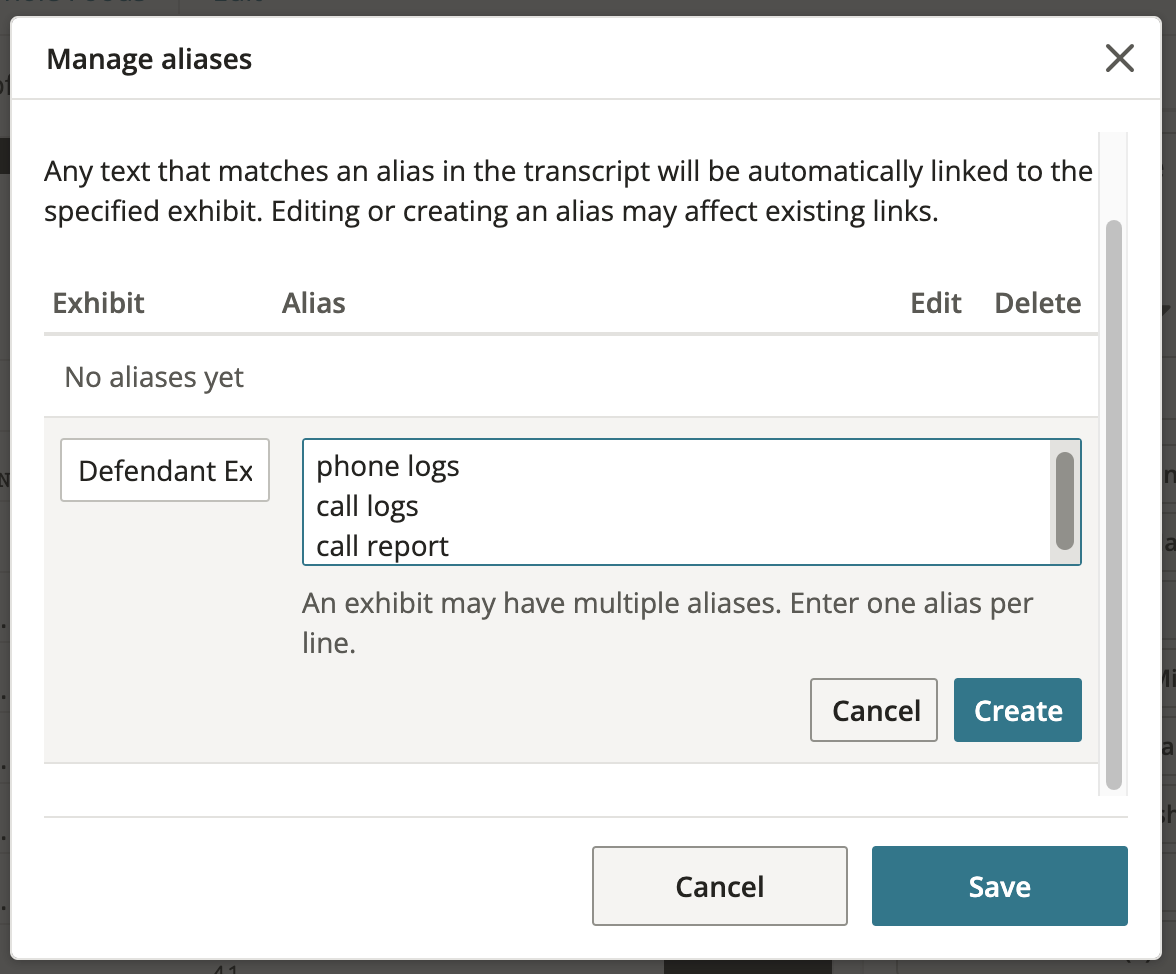Click the alias text area scrollbar thumb

click(1064, 501)
